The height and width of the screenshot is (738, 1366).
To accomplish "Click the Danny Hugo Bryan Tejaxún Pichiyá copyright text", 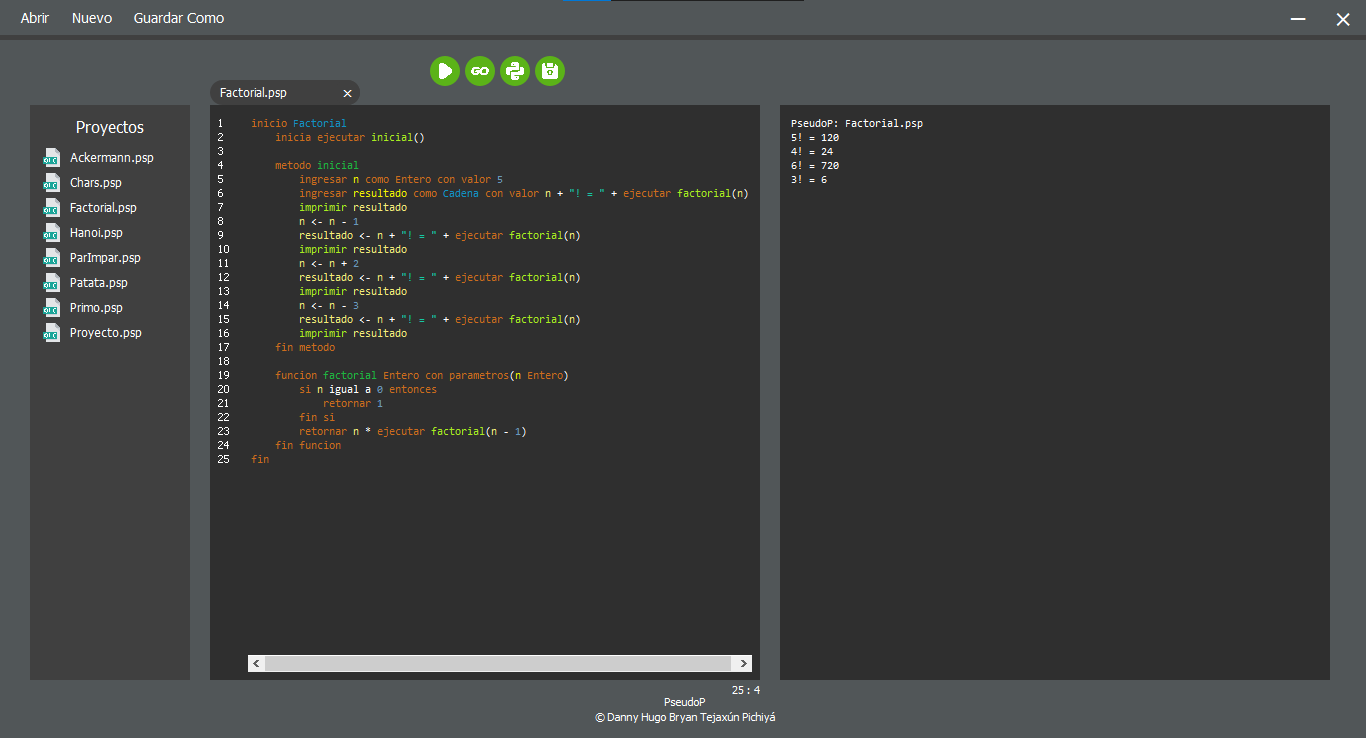I will [x=685, y=717].
